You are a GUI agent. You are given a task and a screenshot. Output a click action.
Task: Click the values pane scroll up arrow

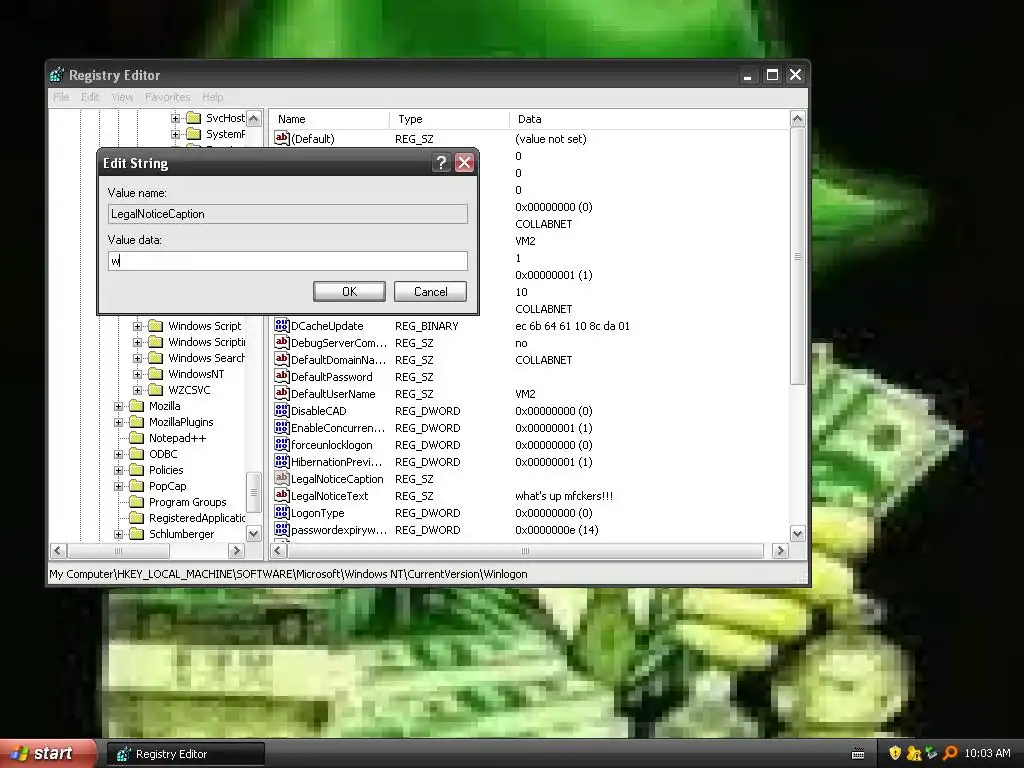click(797, 118)
